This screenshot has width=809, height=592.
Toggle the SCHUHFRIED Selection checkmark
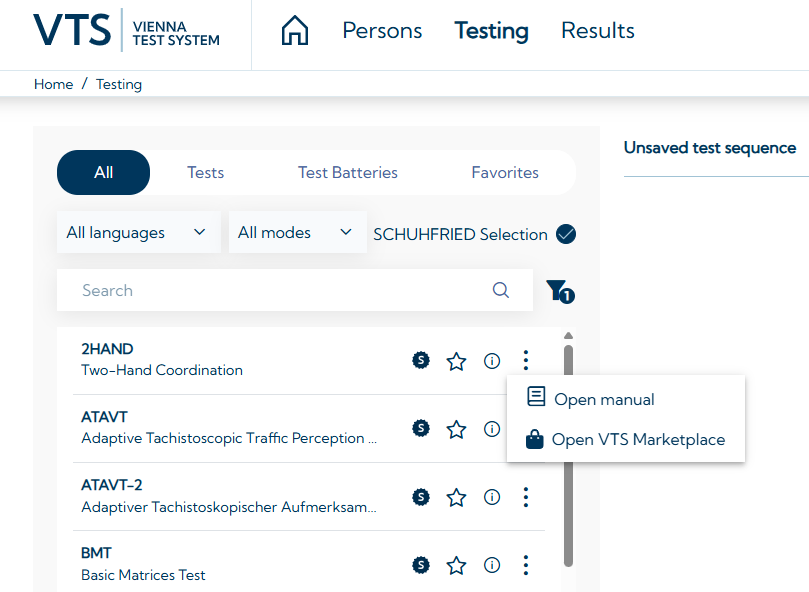566,234
